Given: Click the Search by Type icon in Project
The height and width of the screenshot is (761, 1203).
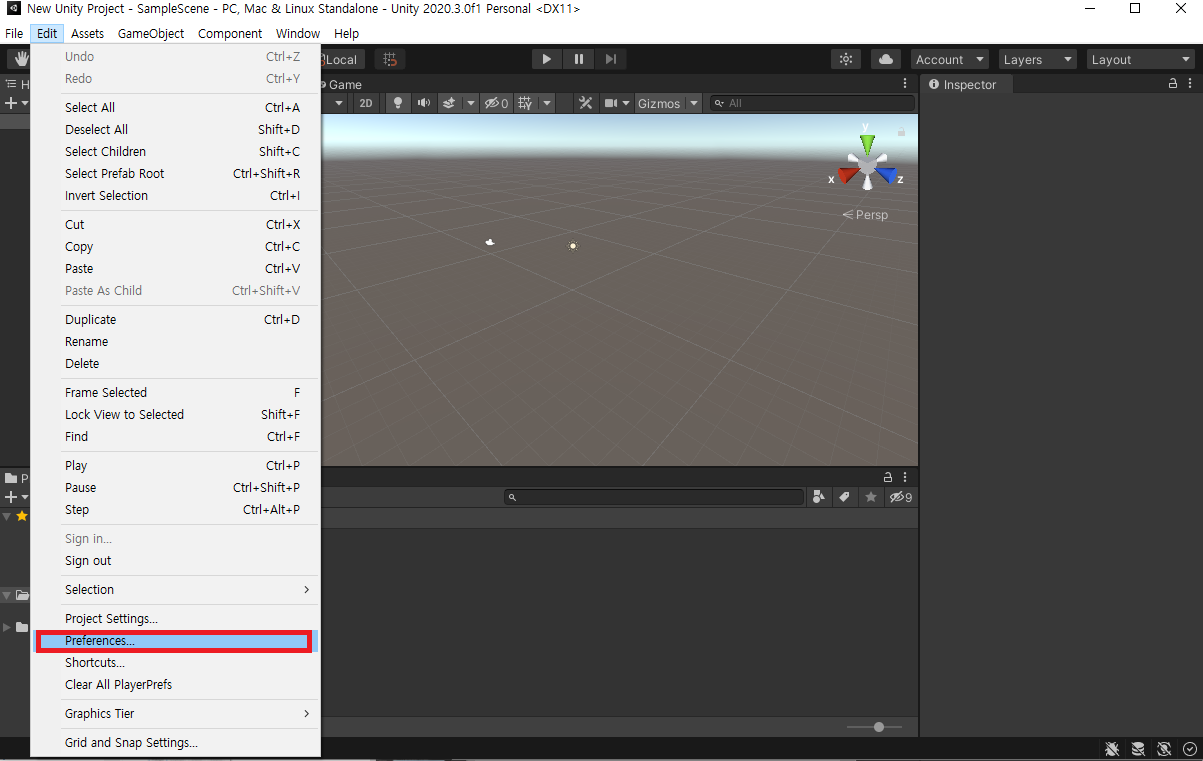Looking at the screenshot, I should pos(819,497).
